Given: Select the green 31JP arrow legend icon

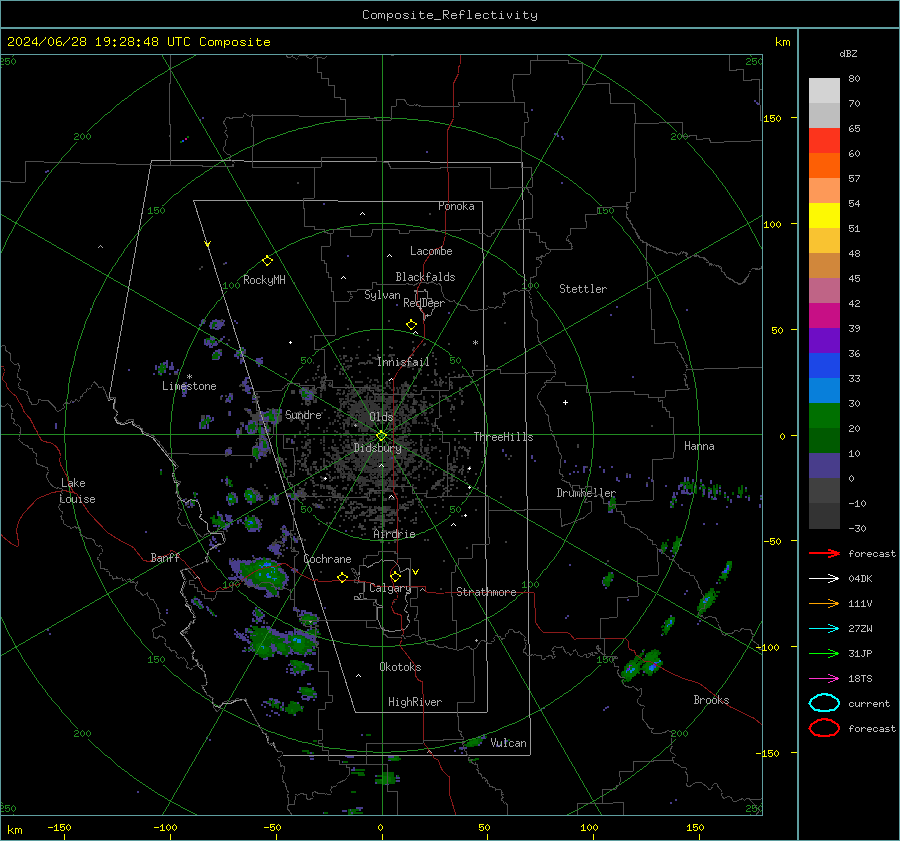Looking at the screenshot, I should point(824,653).
